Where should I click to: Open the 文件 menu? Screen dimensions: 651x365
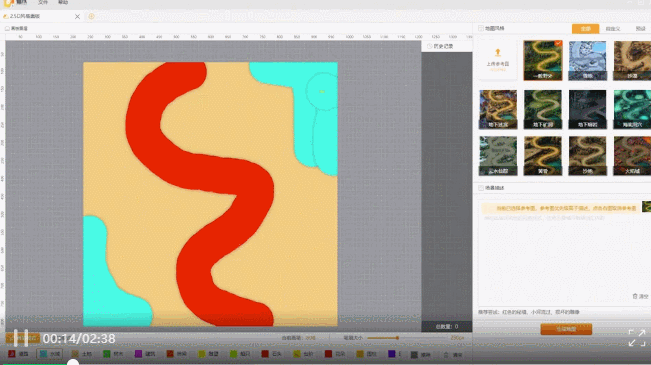click(x=43, y=2)
